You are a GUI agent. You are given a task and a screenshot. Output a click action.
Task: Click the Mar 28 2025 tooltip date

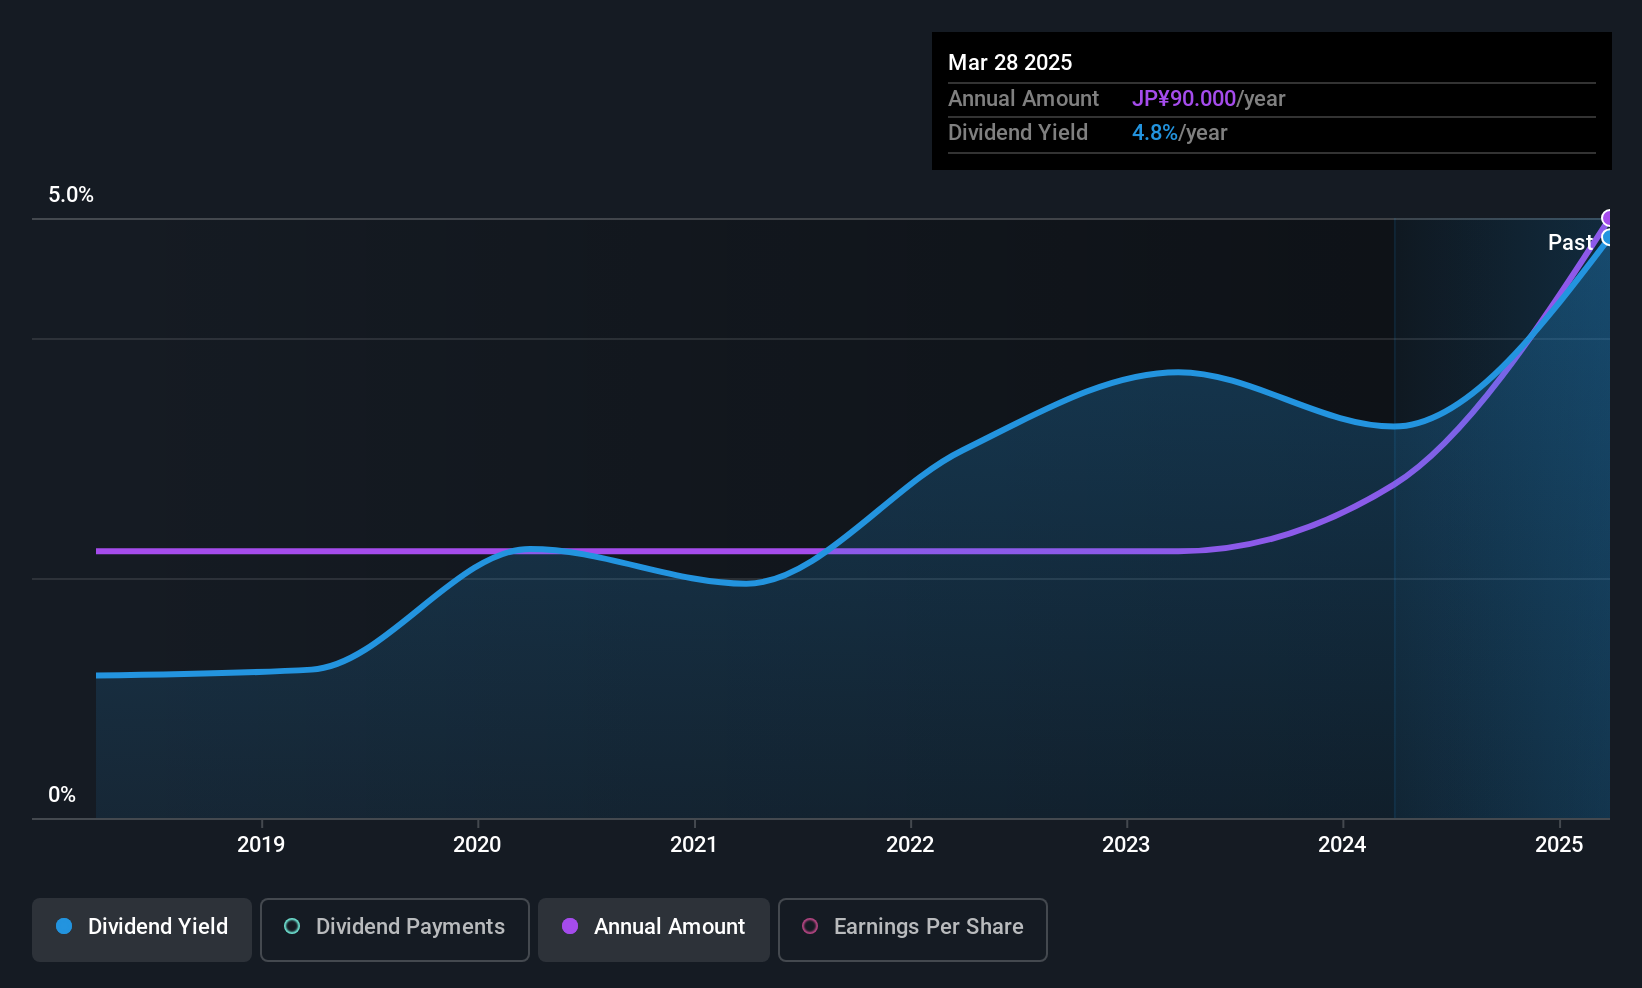(1010, 63)
